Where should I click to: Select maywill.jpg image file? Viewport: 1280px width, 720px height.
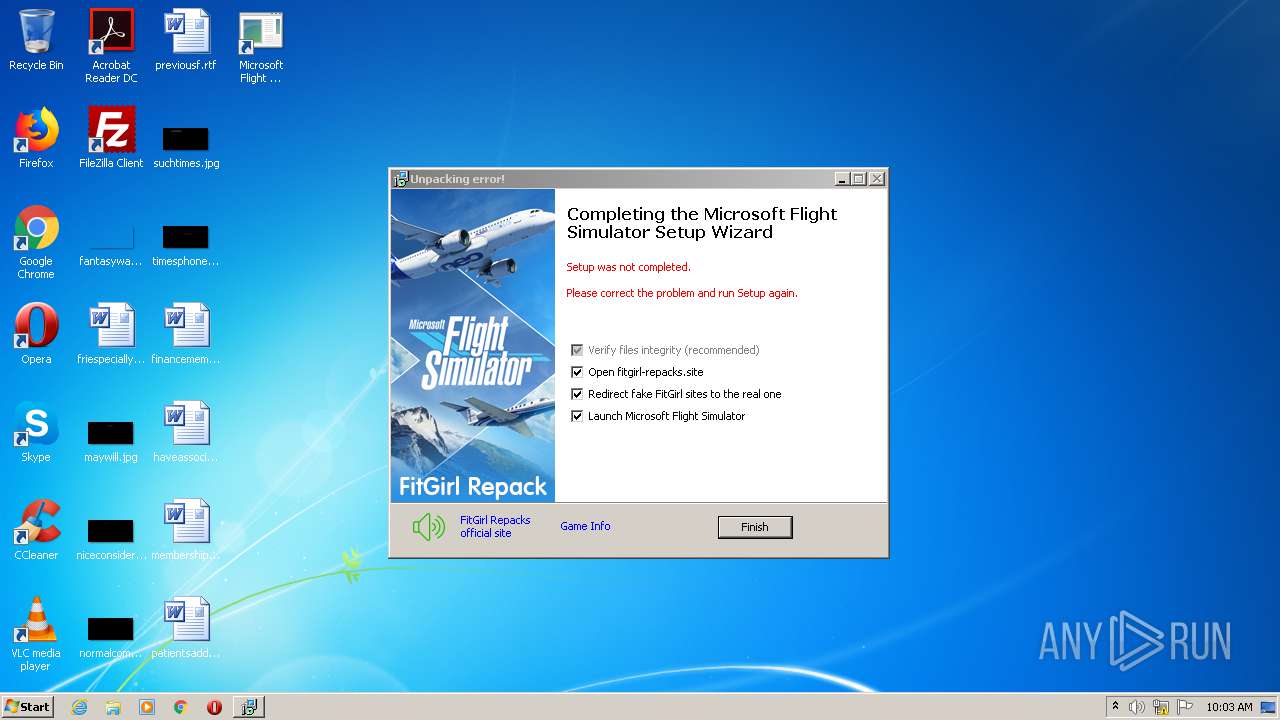(111, 441)
